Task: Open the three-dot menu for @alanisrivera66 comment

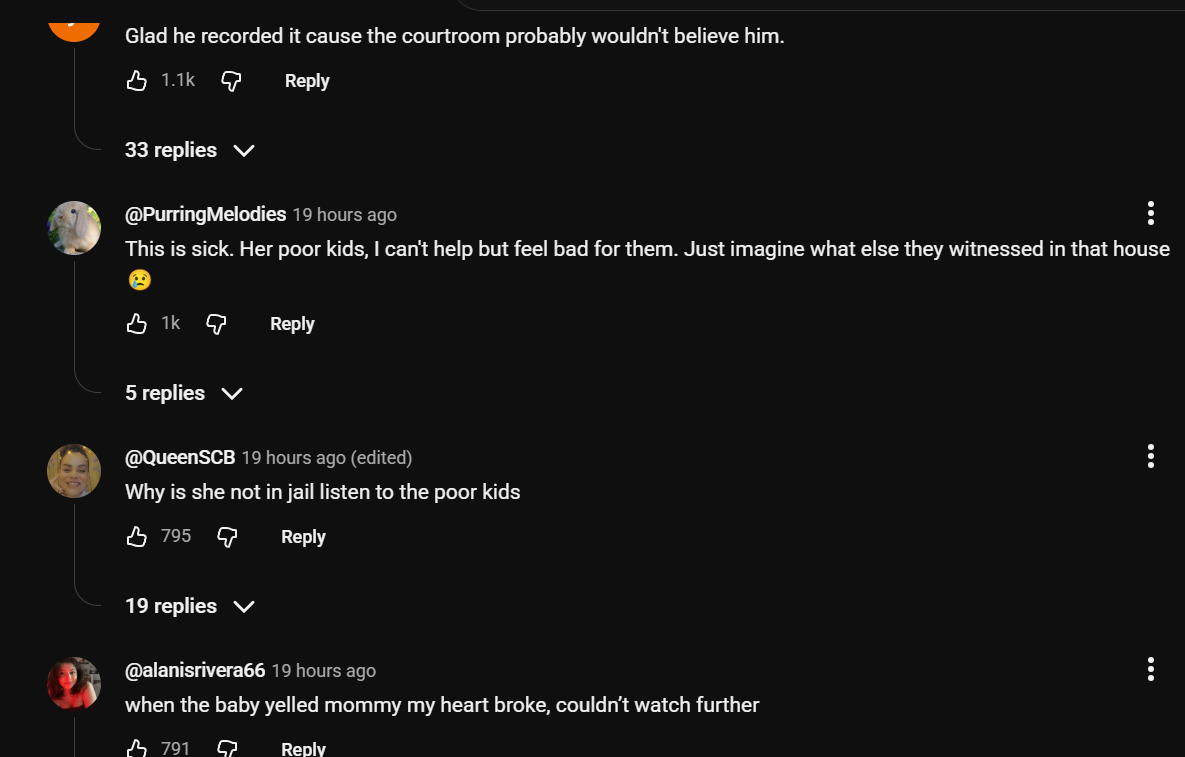Action: point(1151,669)
